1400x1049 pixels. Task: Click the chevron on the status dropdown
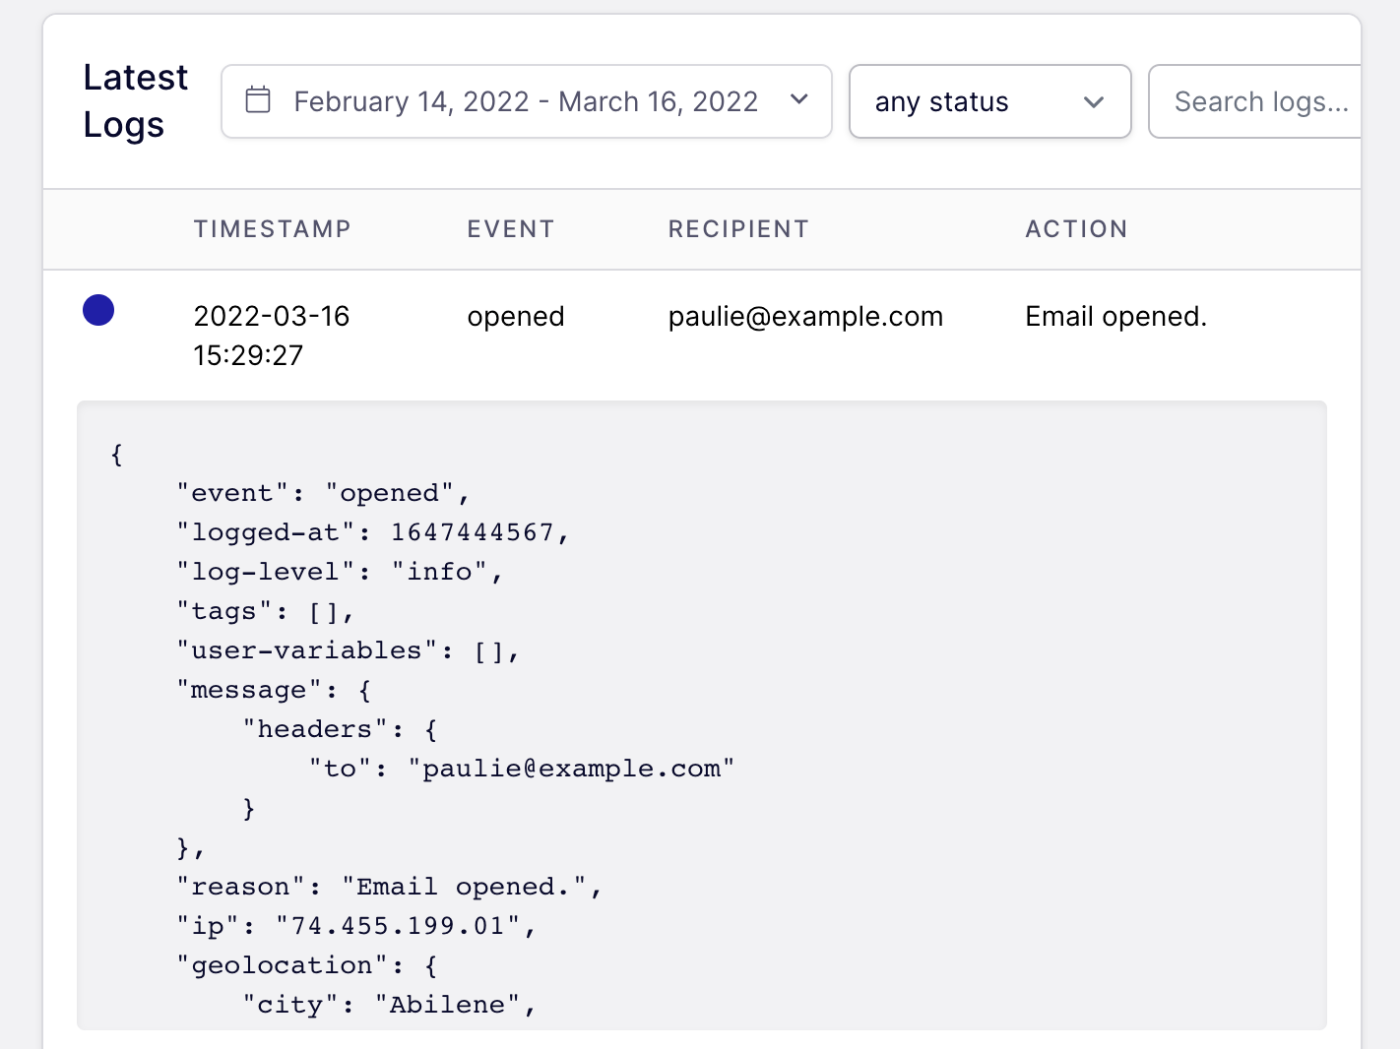coord(1093,102)
